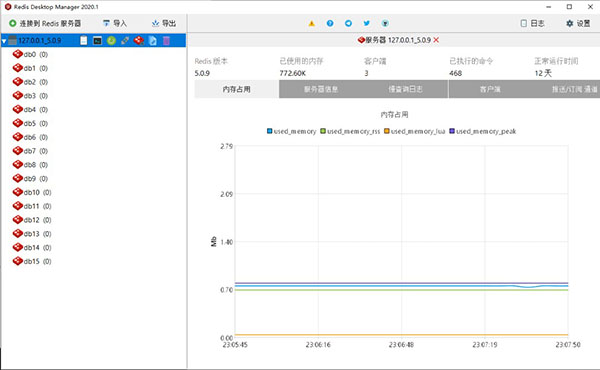Switch to the 客户端 tab

[490, 89]
